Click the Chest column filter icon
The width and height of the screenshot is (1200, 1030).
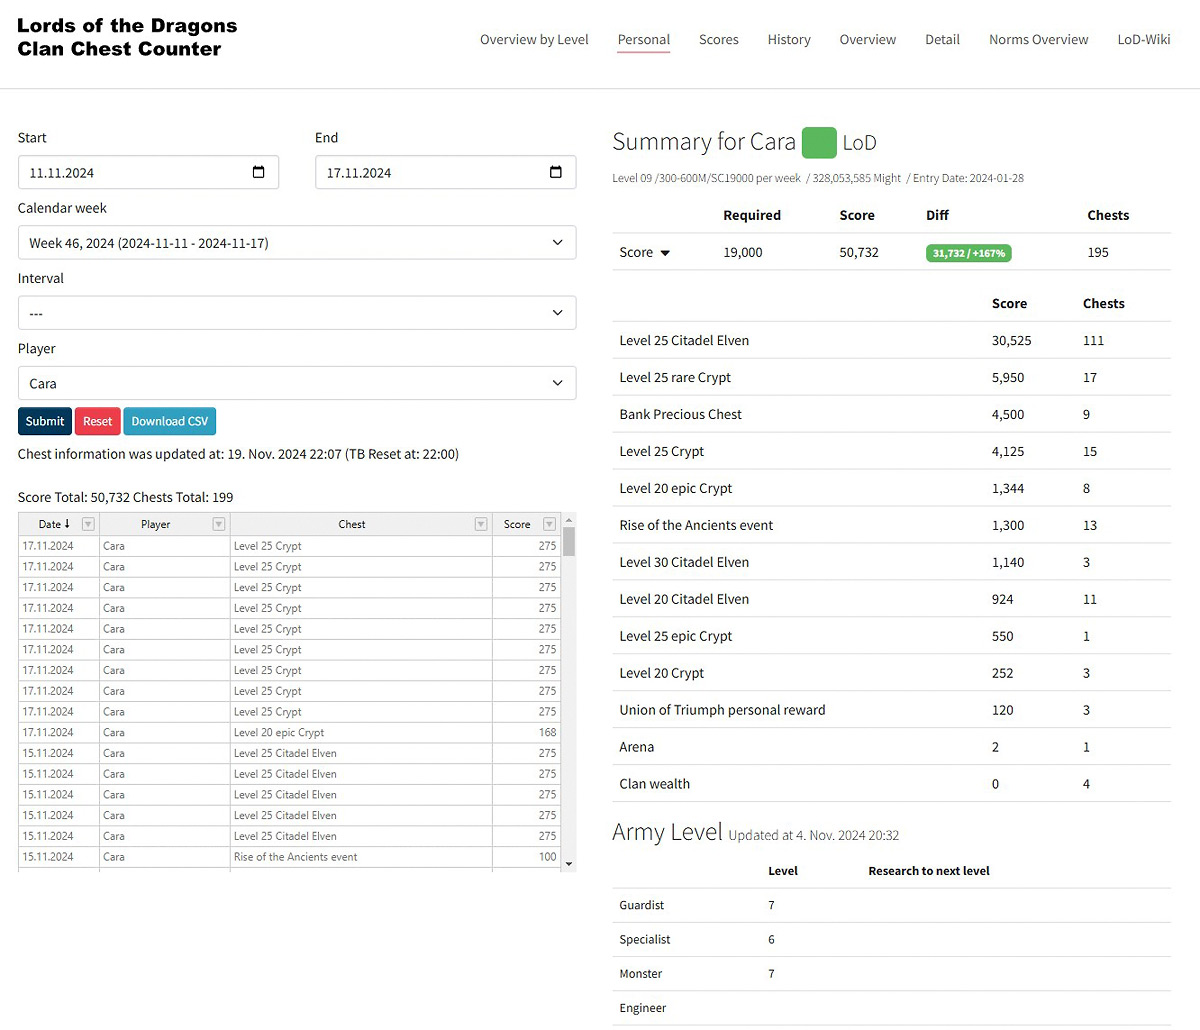pos(481,524)
